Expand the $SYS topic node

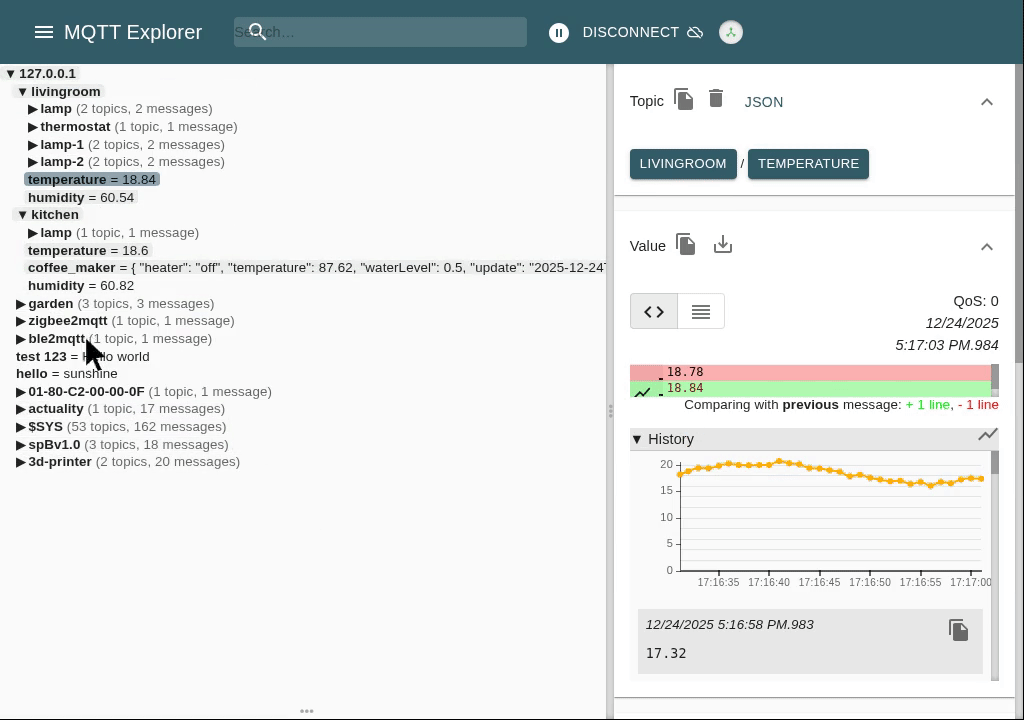pyautogui.click(x=21, y=427)
